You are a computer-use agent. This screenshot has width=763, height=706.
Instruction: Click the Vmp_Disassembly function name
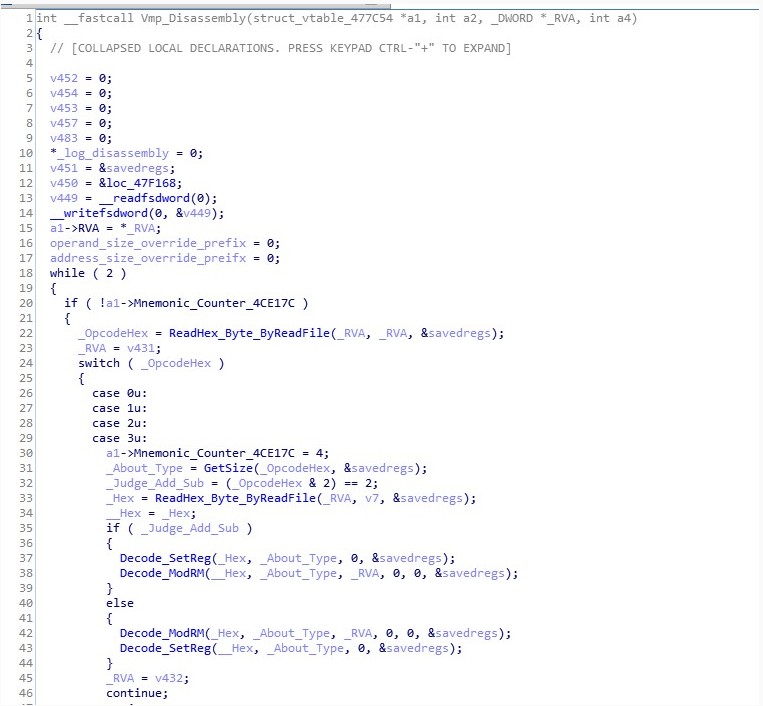[x=193, y=18]
